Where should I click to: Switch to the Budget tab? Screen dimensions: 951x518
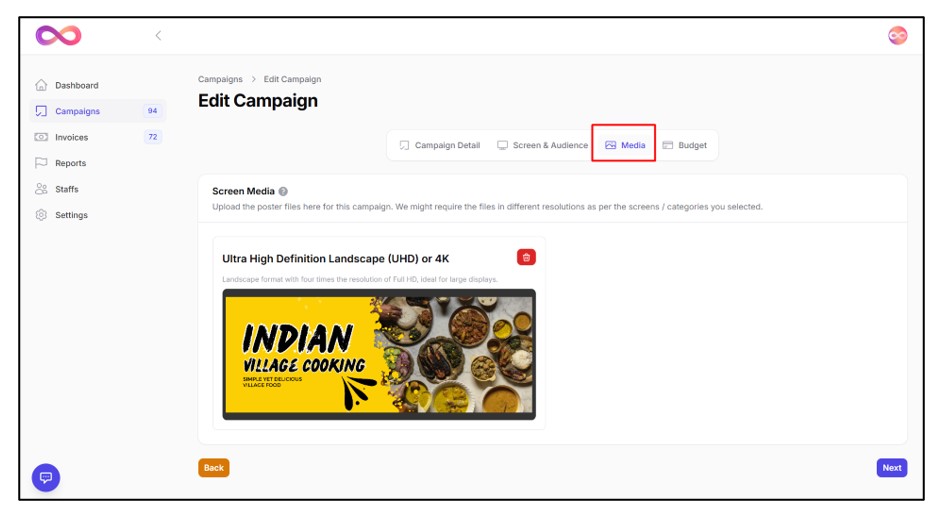coord(684,146)
